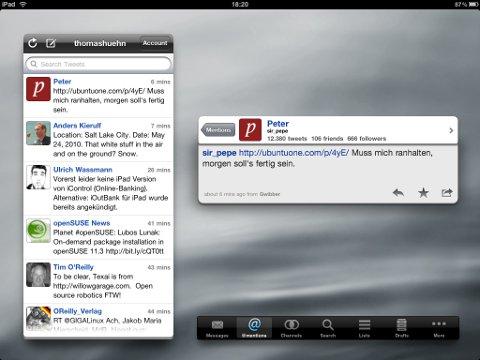Select OReilly_Verlag name link
The image size is (480, 360).
pyautogui.click(x=77, y=311)
